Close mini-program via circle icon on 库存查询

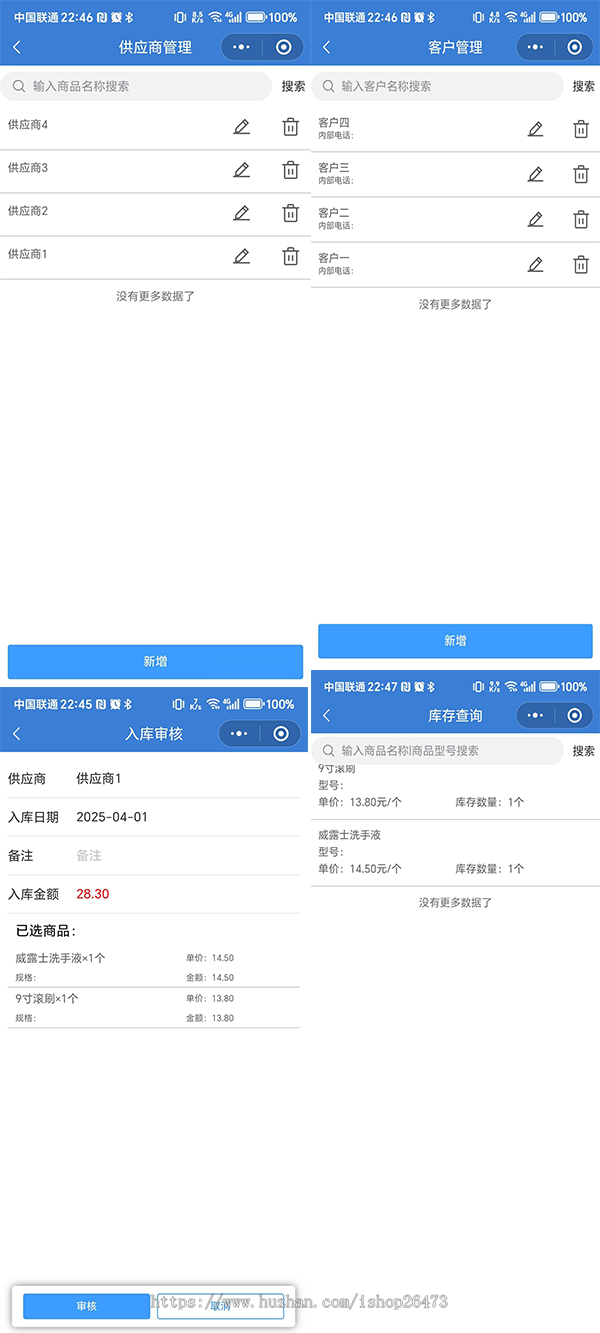pos(574,715)
